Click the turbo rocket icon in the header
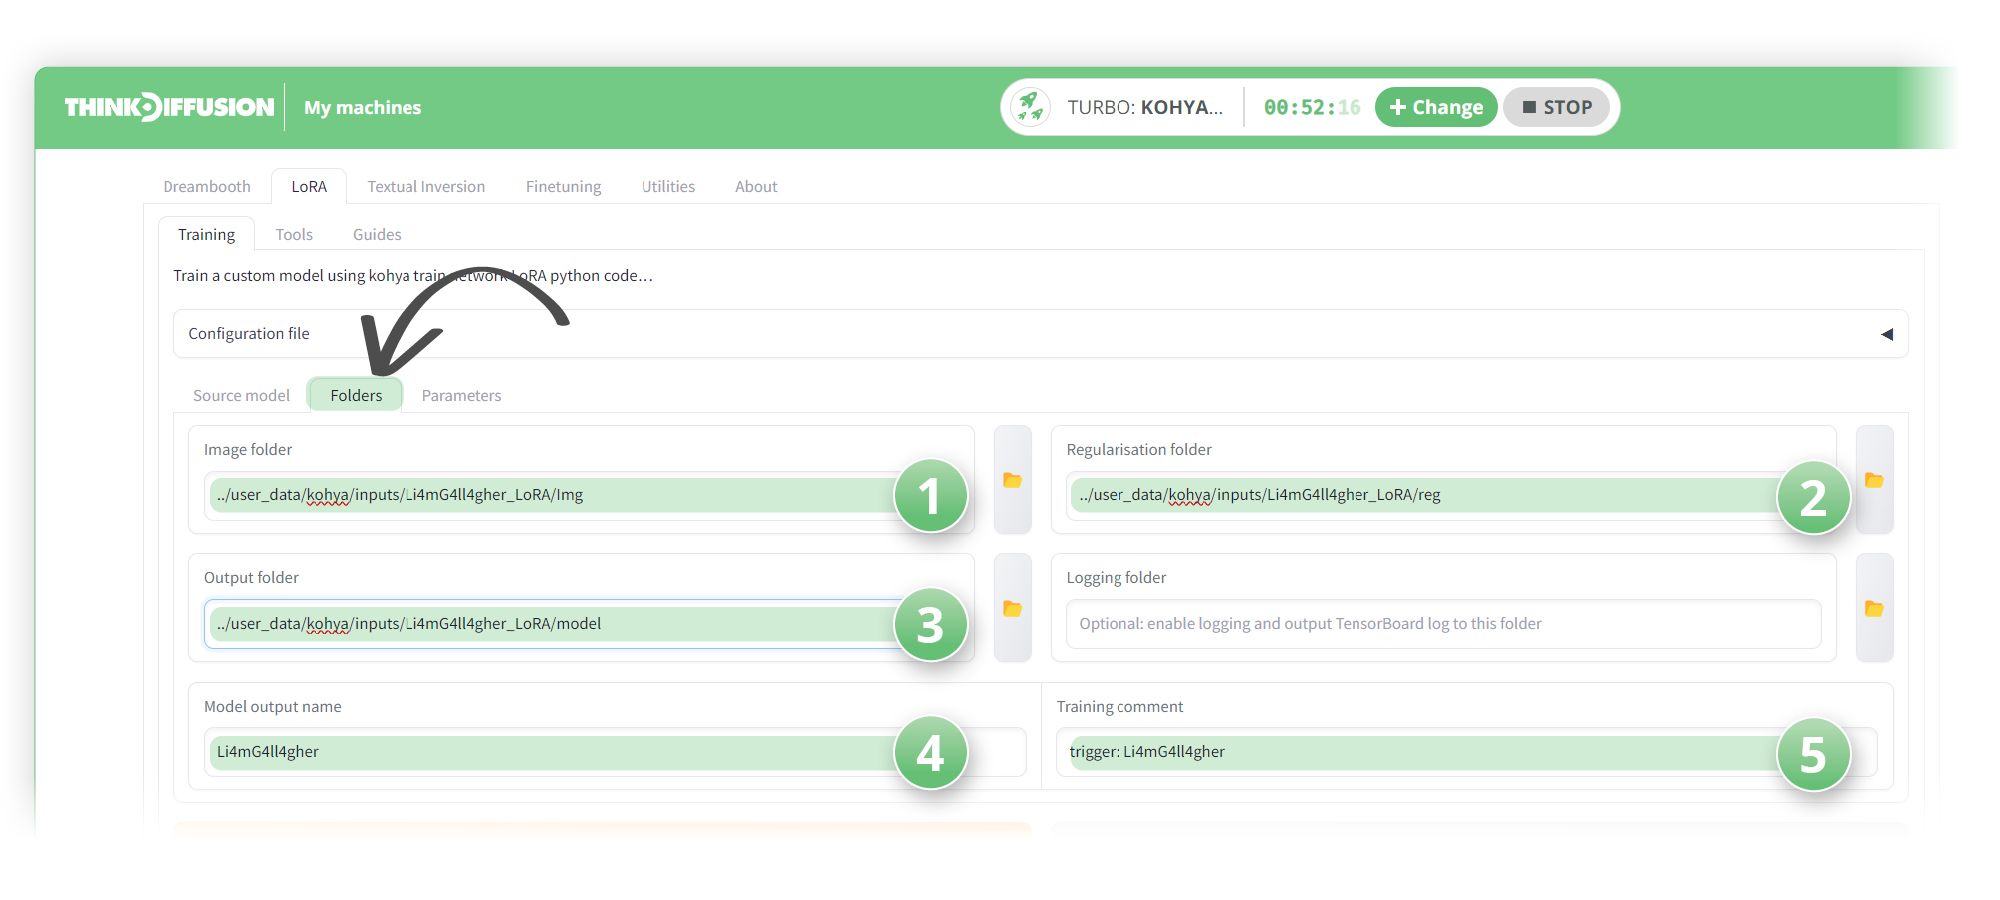 point(1032,107)
